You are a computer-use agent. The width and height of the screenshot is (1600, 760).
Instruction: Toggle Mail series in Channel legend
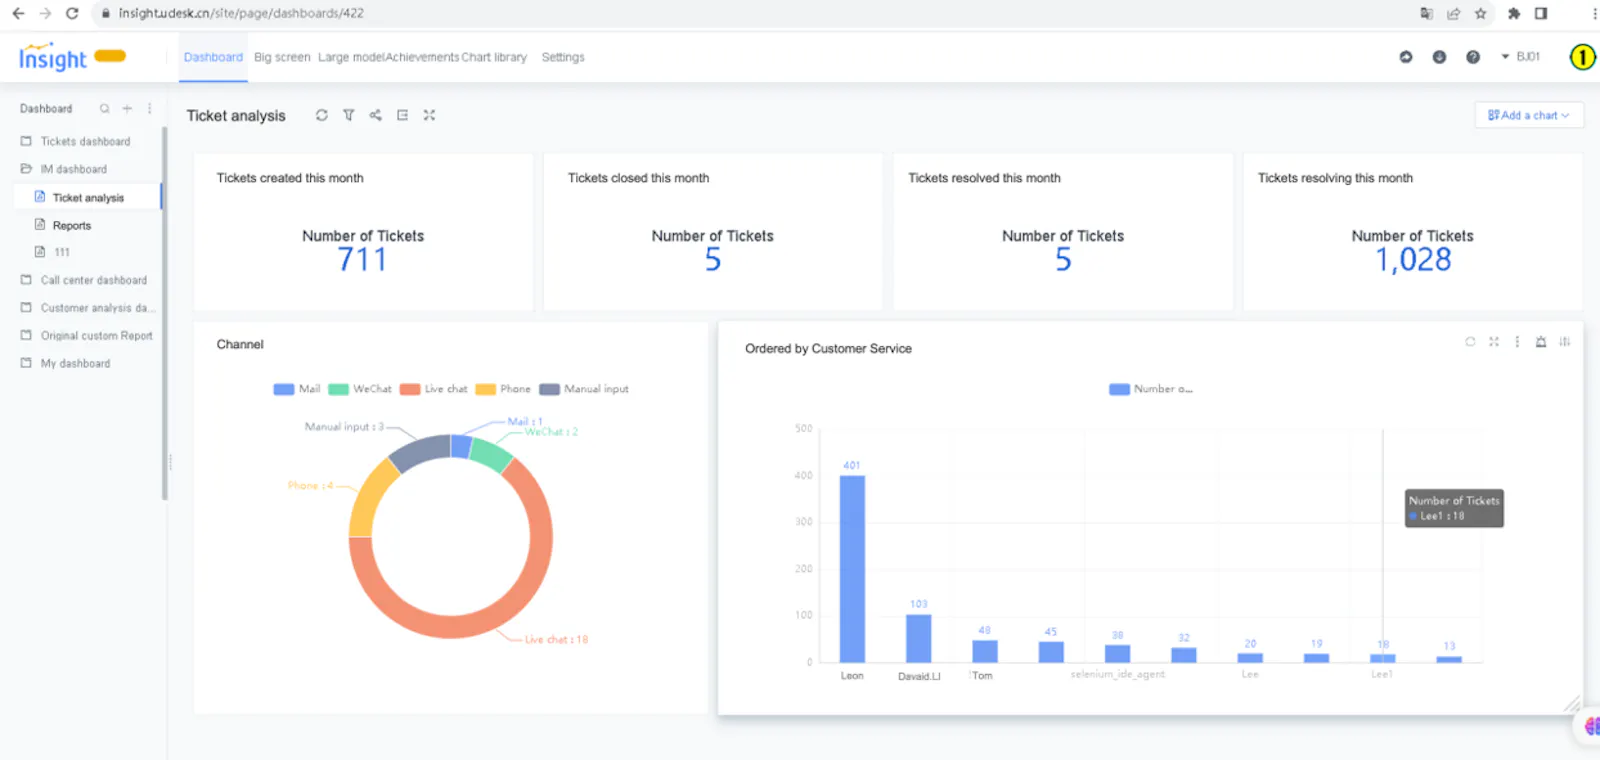[x=296, y=389]
